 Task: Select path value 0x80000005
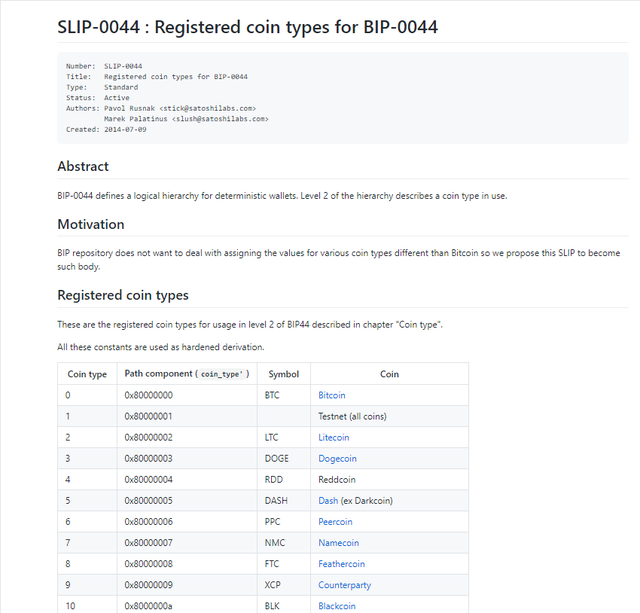pyautogui.click(x=149, y=501)
